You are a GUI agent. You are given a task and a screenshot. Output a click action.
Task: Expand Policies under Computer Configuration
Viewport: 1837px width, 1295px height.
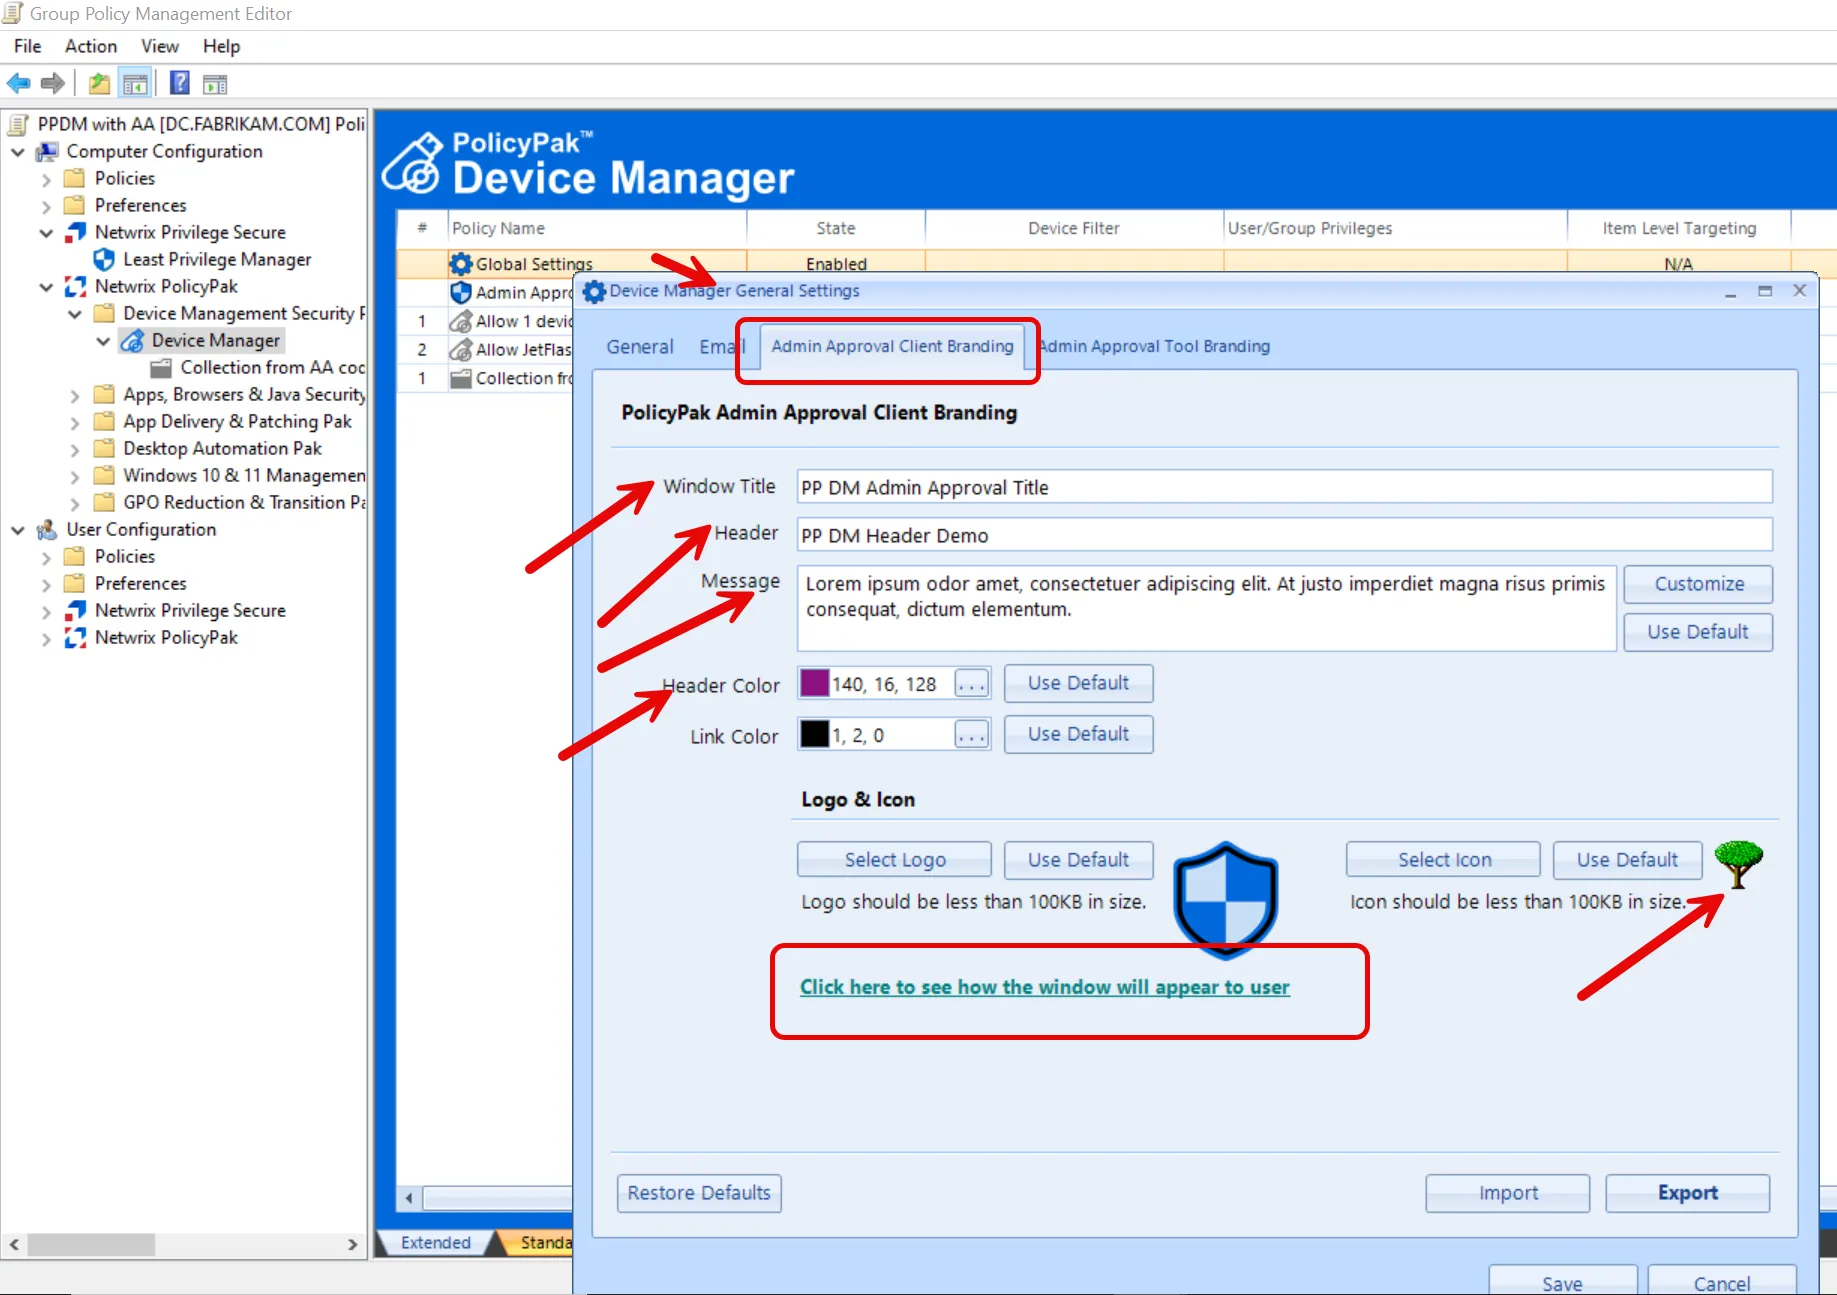[x=46, y=179]
